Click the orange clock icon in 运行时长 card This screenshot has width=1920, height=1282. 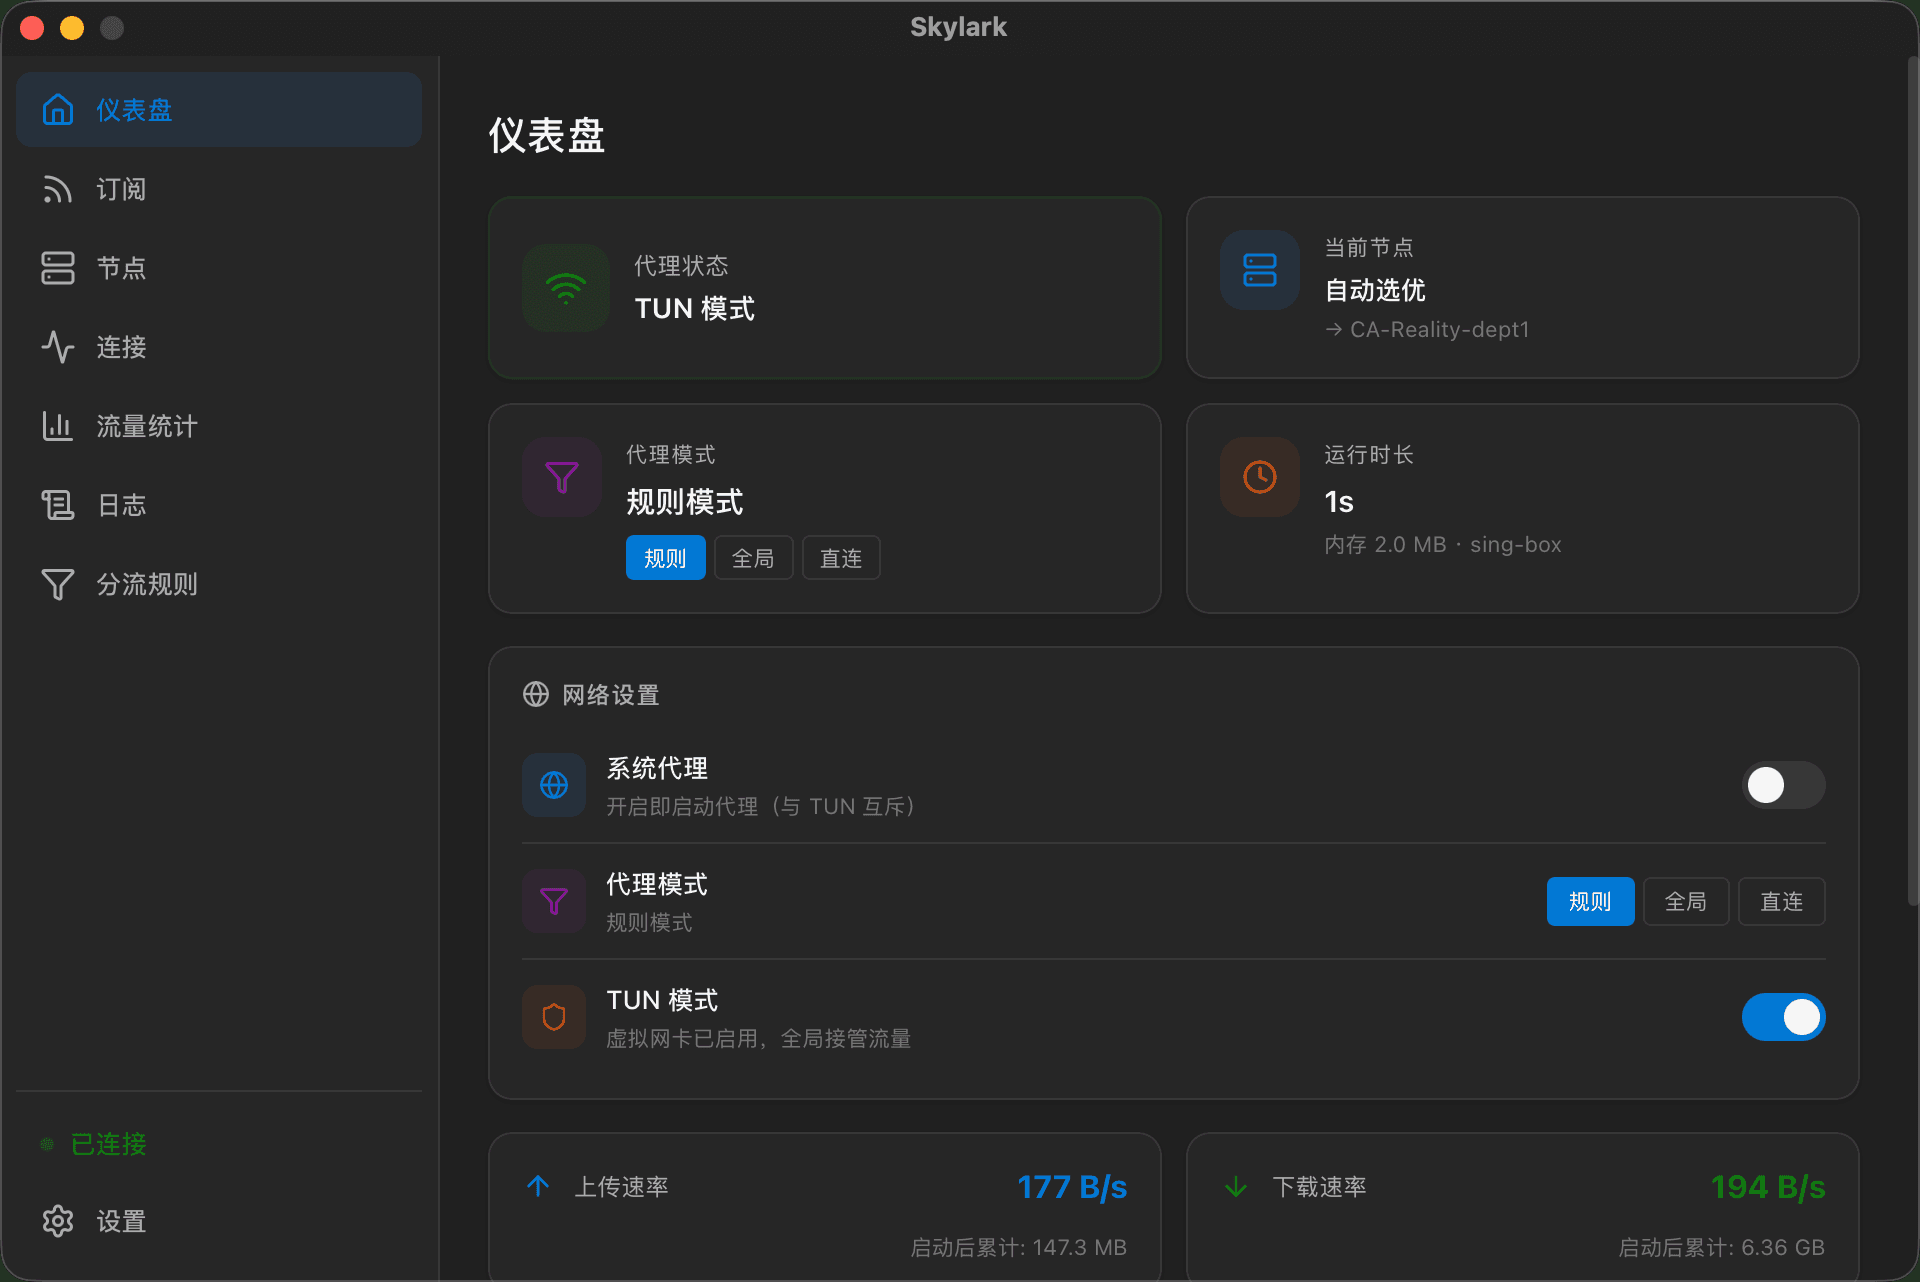pos(1260,477)
